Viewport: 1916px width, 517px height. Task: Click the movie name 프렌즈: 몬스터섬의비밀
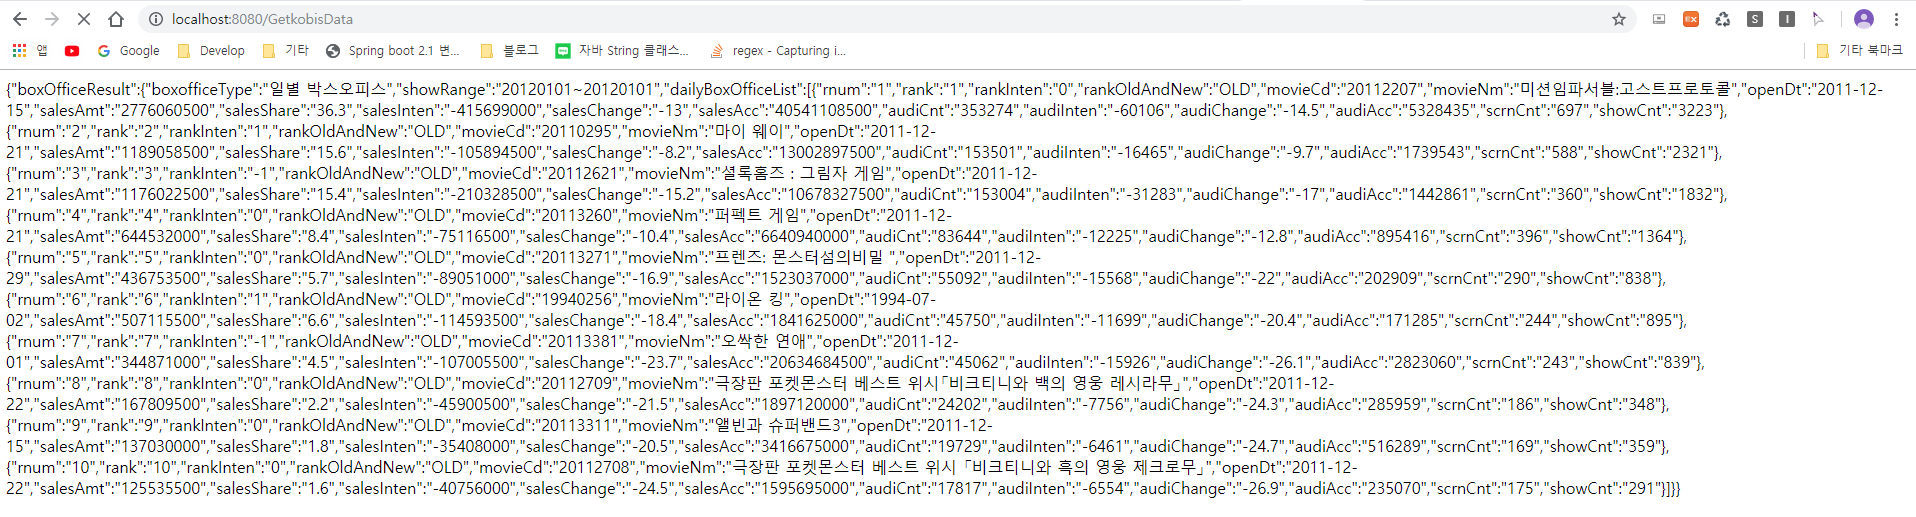(x=800, y=257)
